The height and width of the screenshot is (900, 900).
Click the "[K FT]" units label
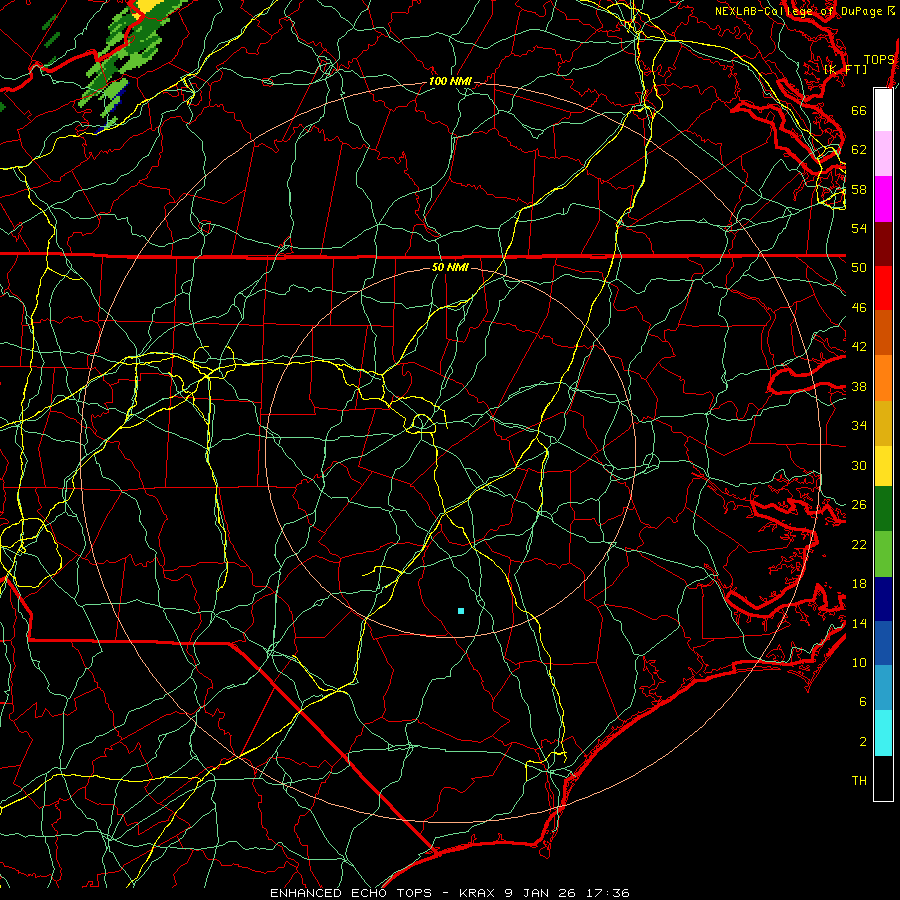pos(845,69)
